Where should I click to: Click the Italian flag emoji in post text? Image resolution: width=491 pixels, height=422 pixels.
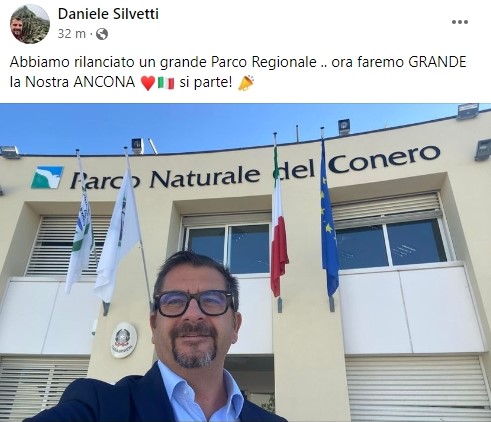(x=166, y=83)
